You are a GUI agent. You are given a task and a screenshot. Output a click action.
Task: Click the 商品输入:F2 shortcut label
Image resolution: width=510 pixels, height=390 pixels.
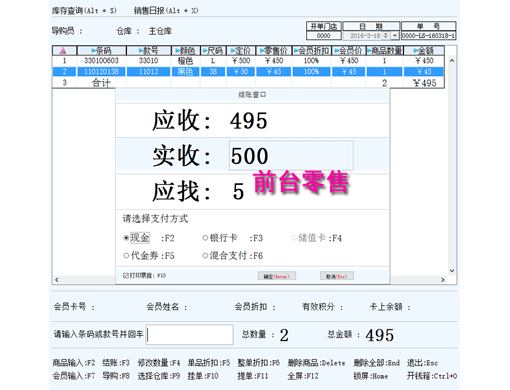tap(74, 363)
